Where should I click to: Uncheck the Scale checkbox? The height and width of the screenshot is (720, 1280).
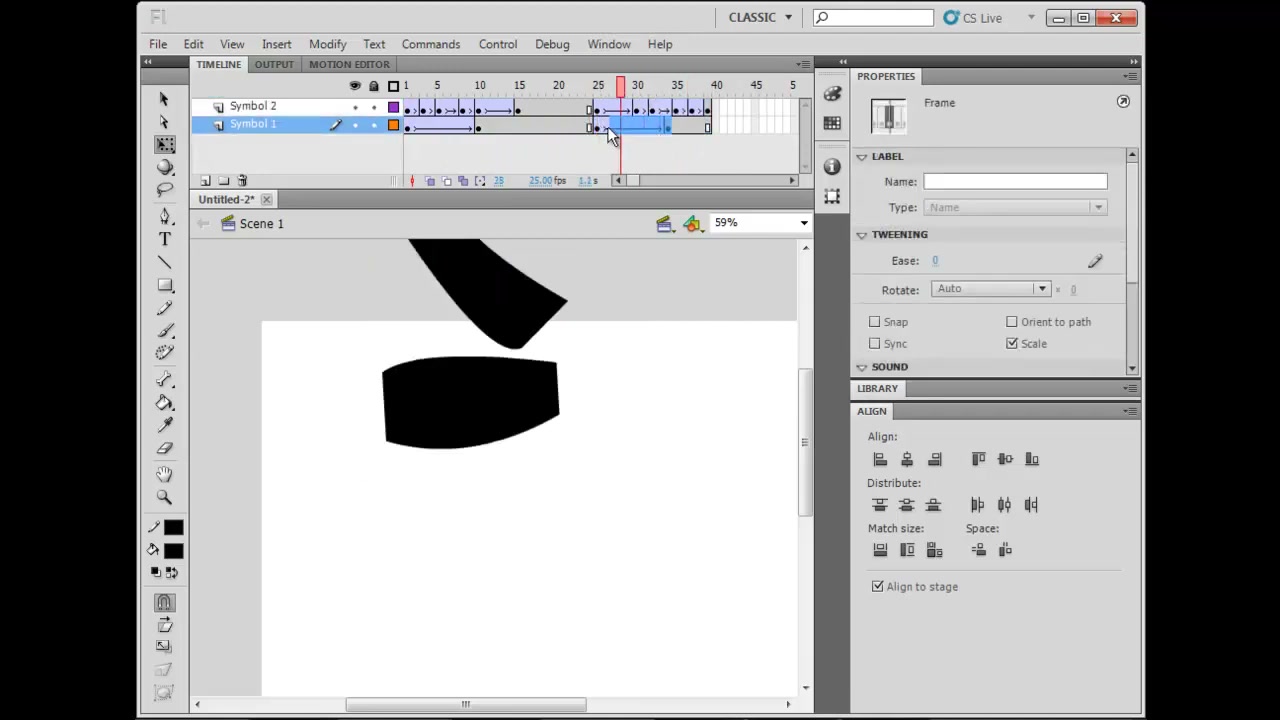(x=1012, y=344)
